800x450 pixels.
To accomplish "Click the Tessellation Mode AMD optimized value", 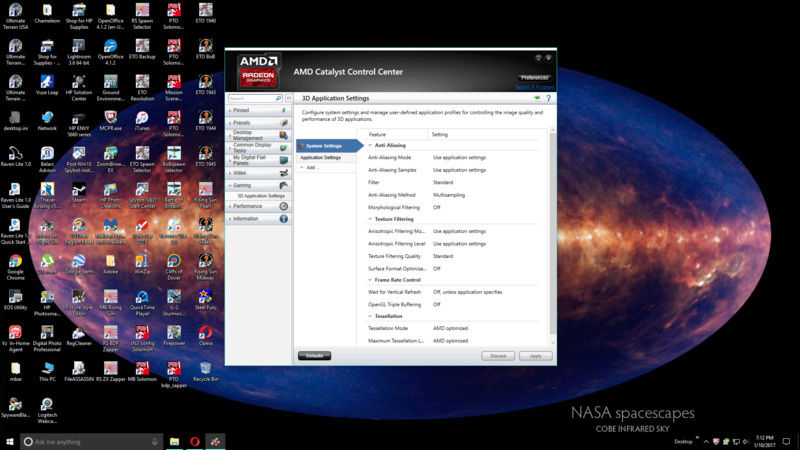I will click(451, 329).
